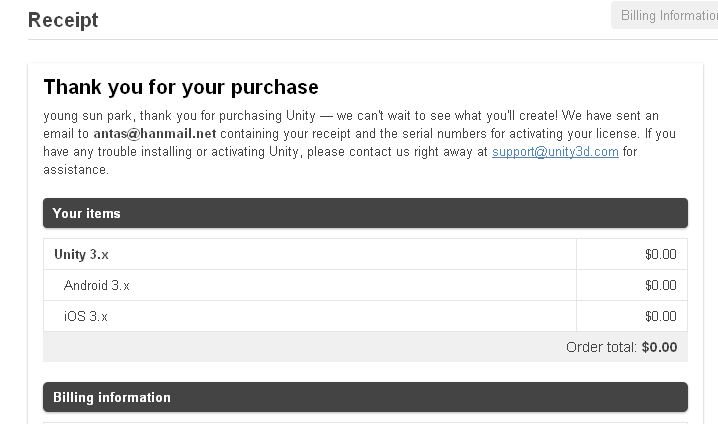Click the Order total $0.00 amount
This screenshot has height=424, width=718.
(659, 347)
